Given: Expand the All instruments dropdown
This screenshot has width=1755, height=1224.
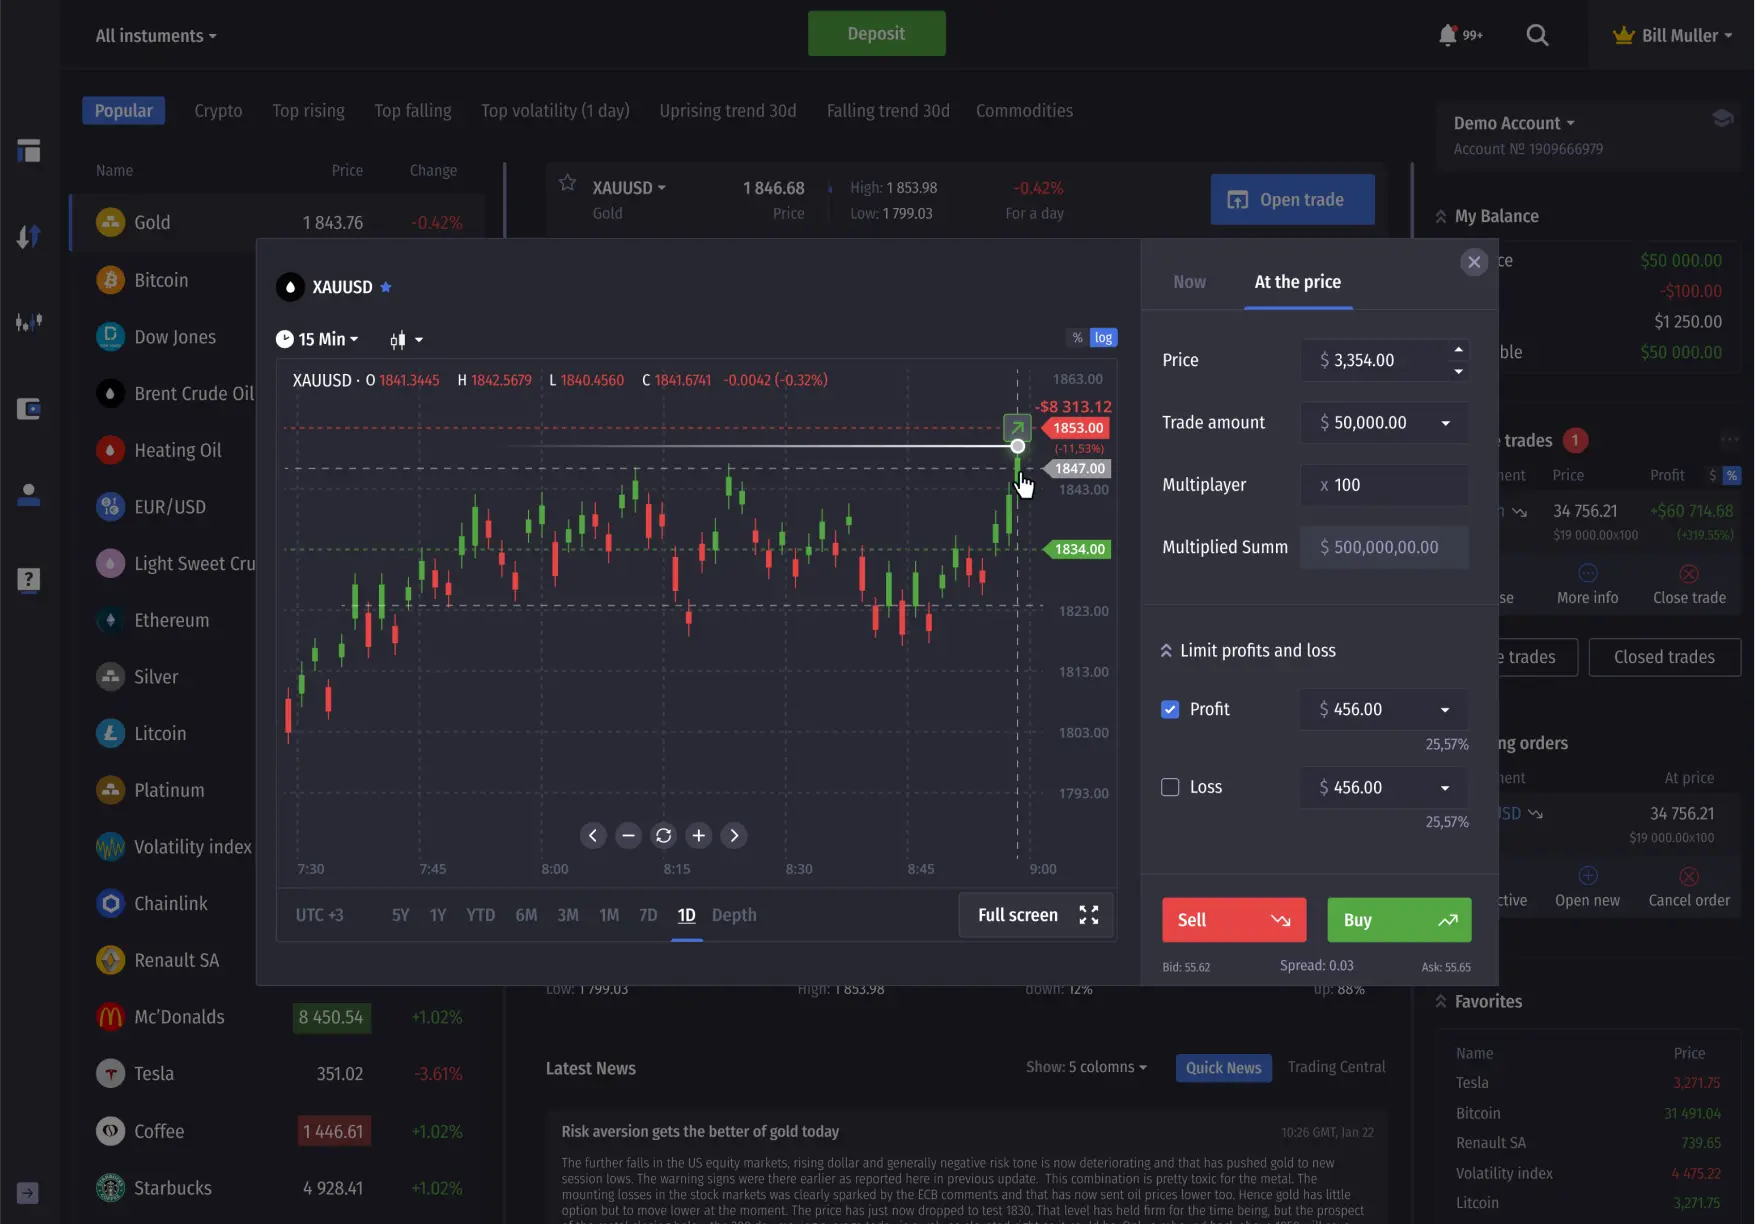Looking at the screenshot, I should click(155, 35).
